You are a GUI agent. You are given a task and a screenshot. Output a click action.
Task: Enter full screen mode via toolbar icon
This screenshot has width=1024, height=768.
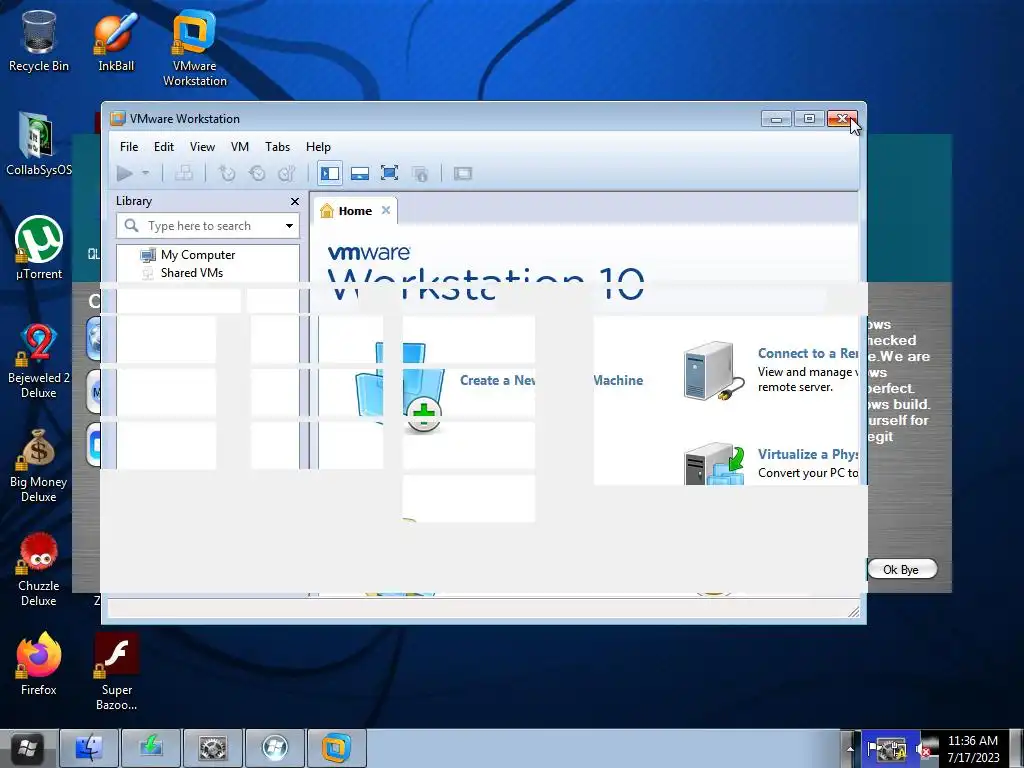point(389,174)
